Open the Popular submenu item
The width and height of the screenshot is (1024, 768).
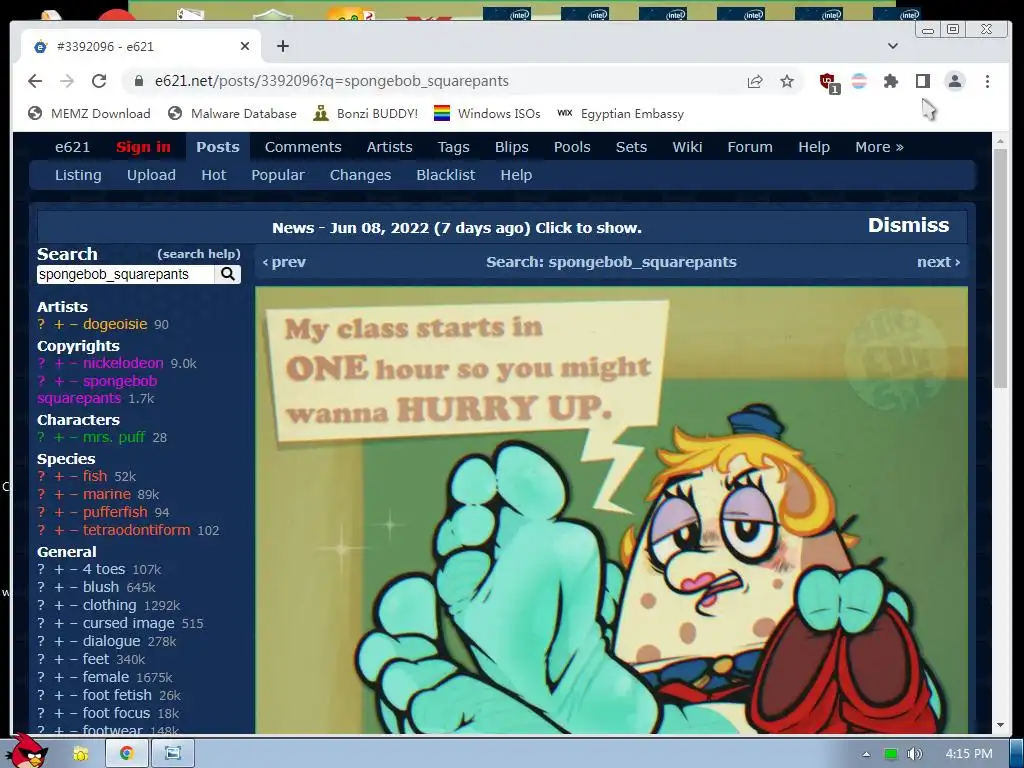point(278,175)
